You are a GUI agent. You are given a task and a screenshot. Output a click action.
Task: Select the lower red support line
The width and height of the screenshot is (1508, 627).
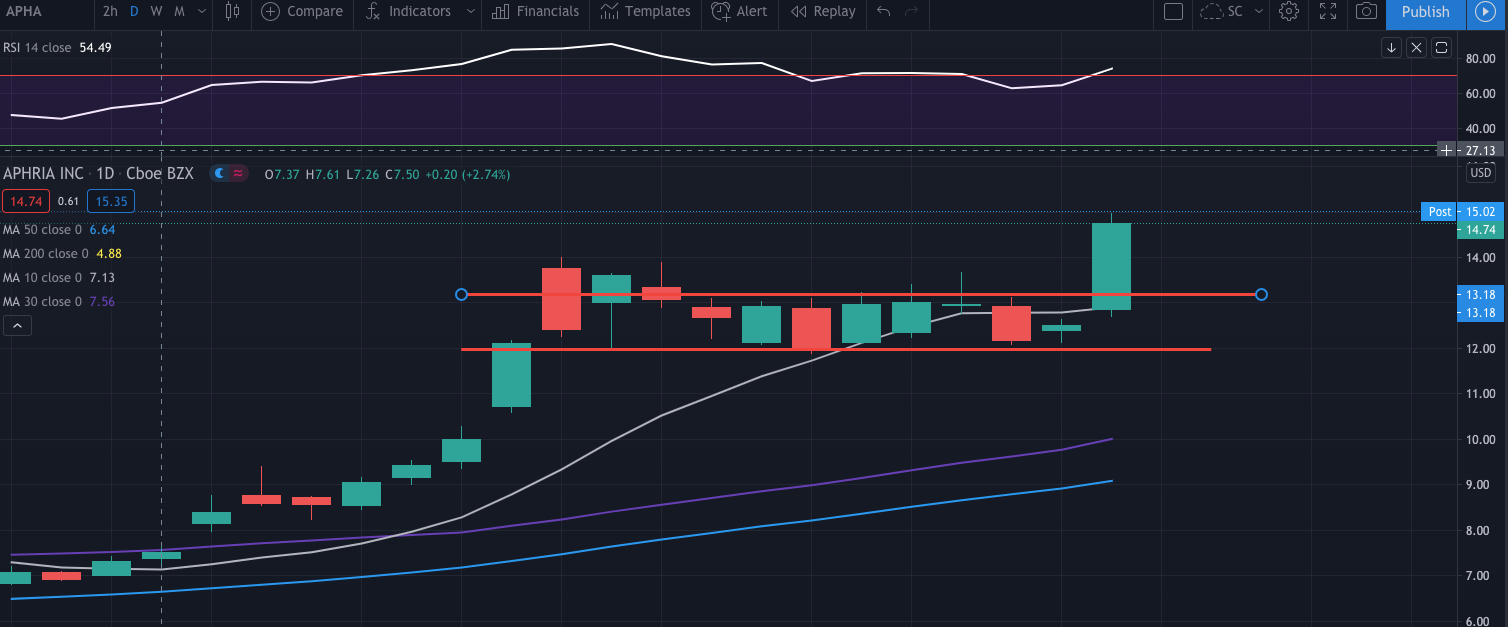[x=835, y=349]
